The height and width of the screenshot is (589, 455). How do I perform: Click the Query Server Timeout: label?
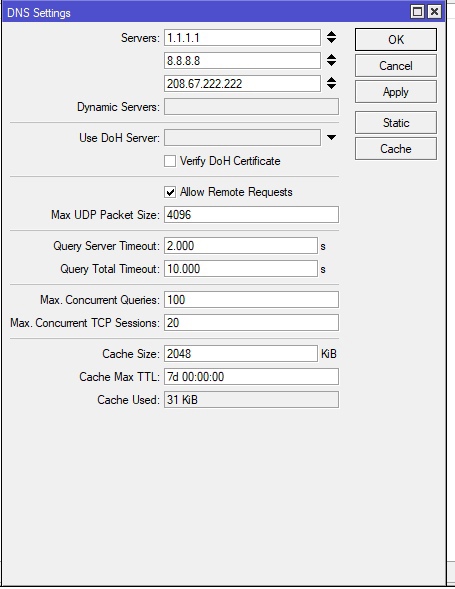click(x=106, y=246)
